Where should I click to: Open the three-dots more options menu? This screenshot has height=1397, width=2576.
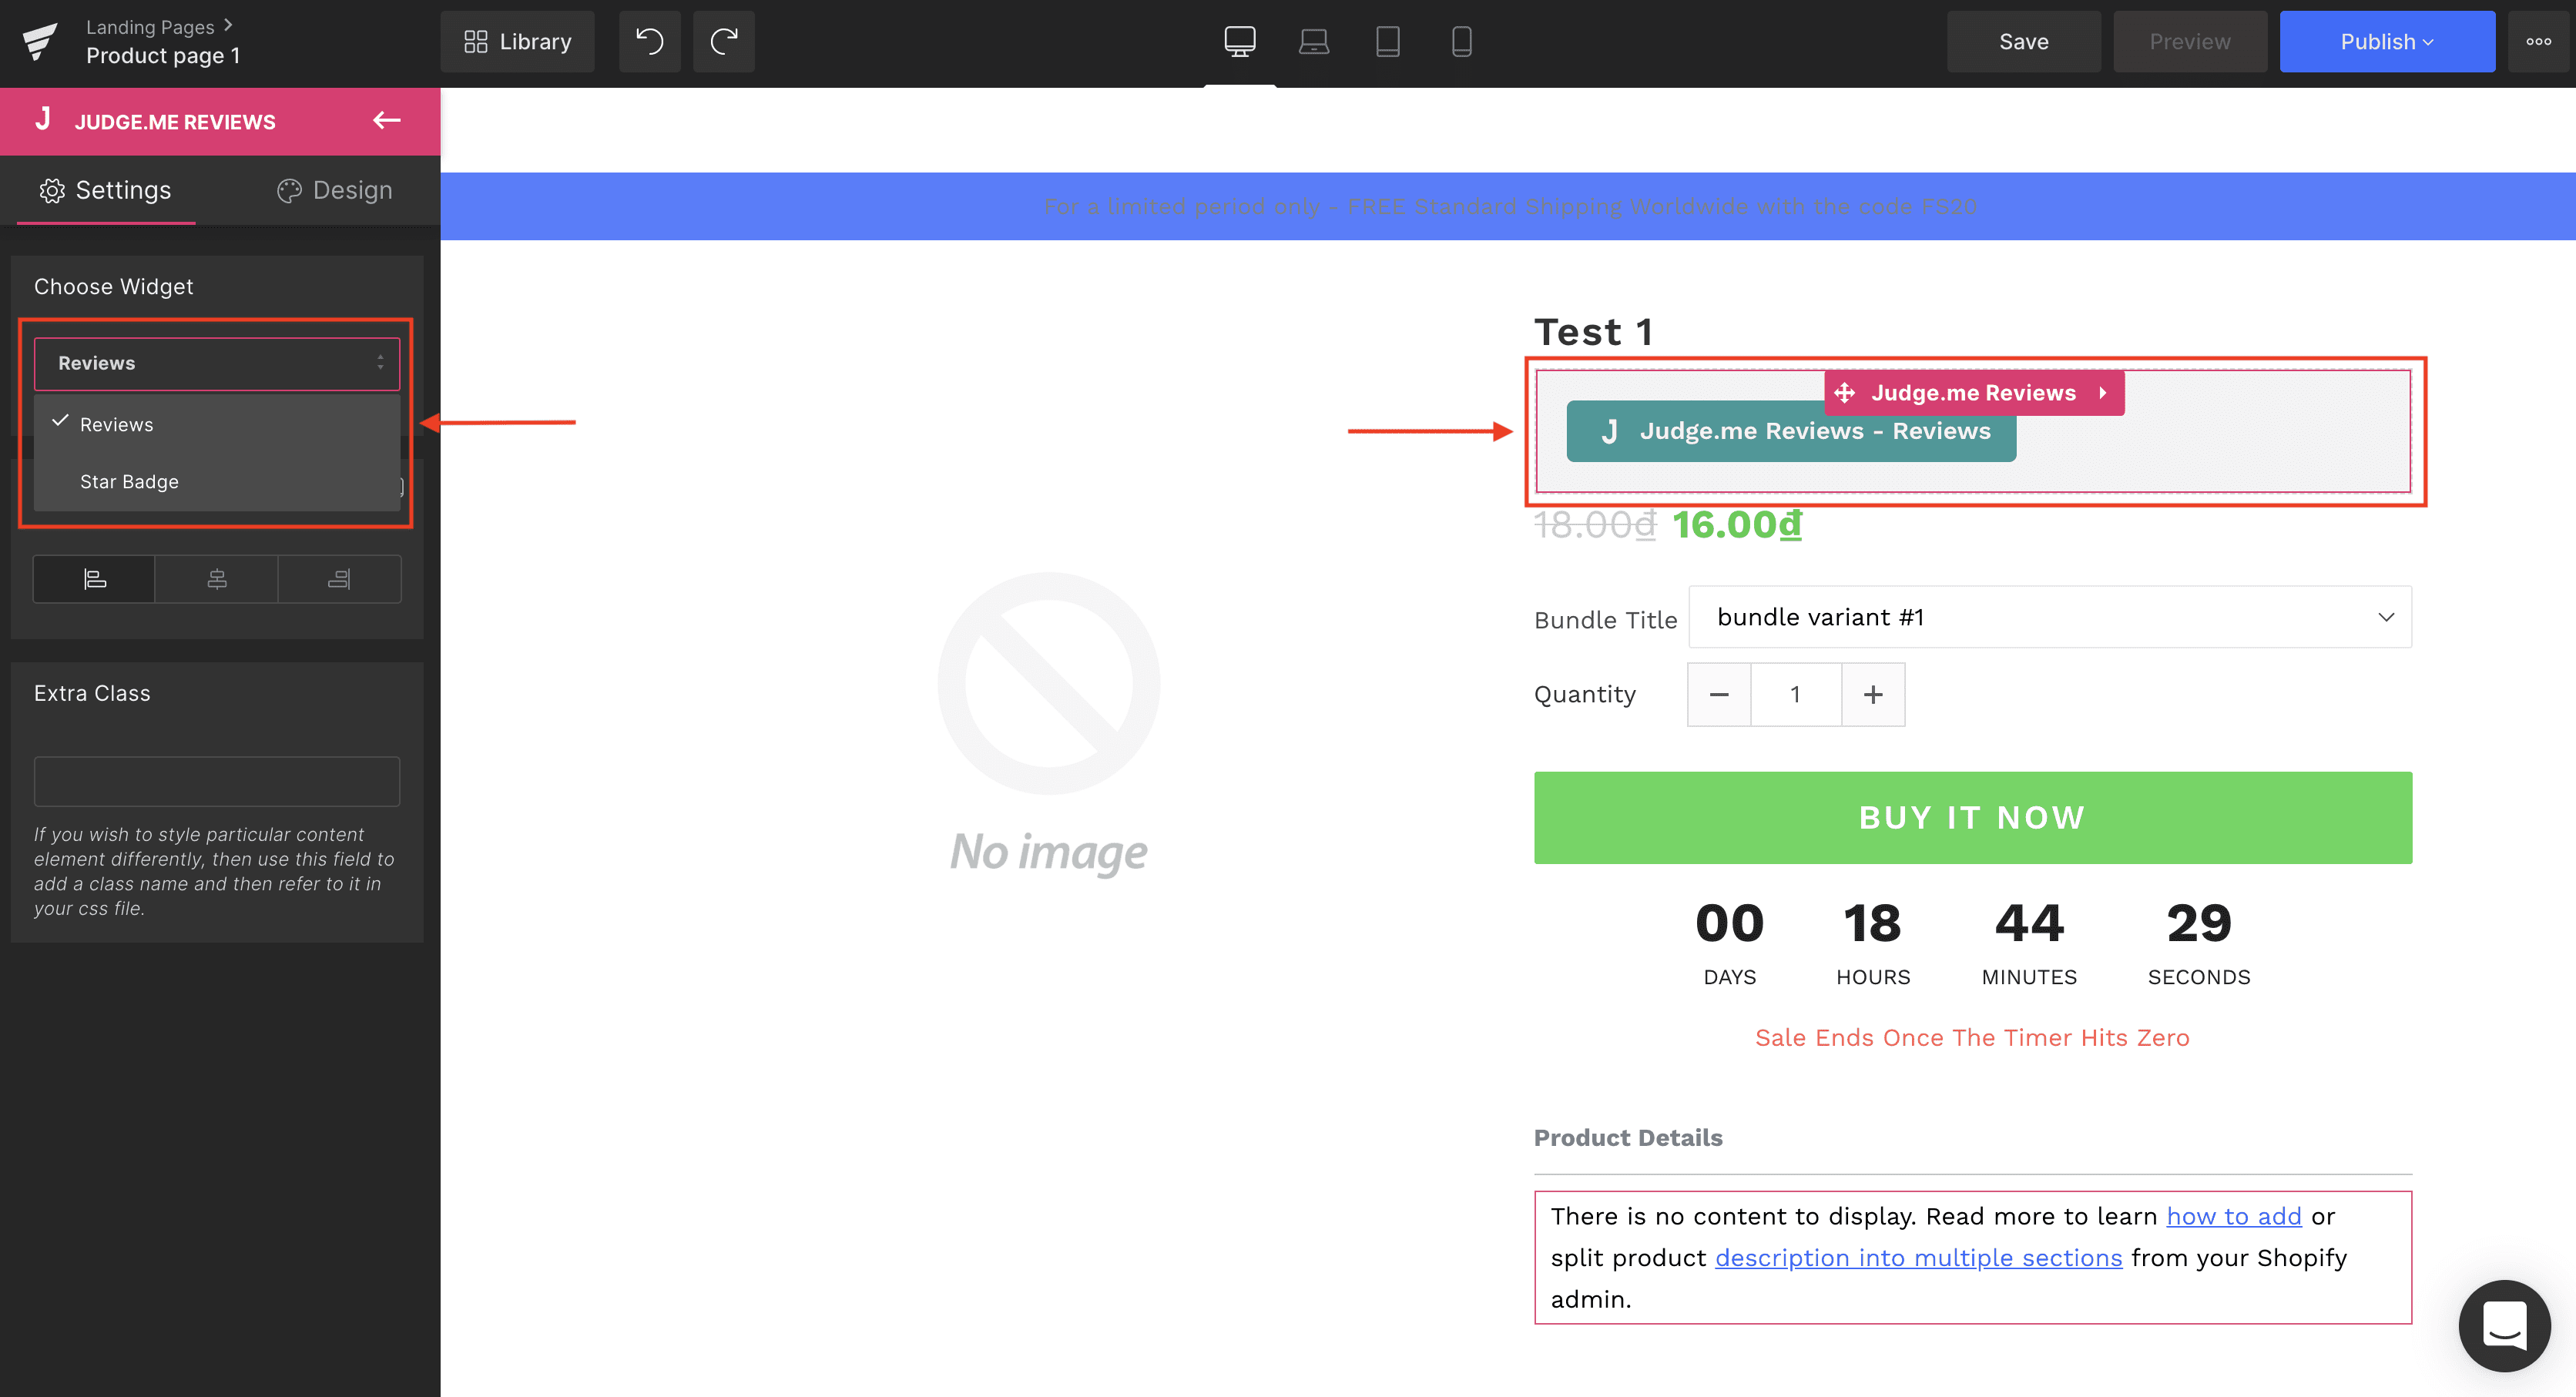click(2538, 41)
